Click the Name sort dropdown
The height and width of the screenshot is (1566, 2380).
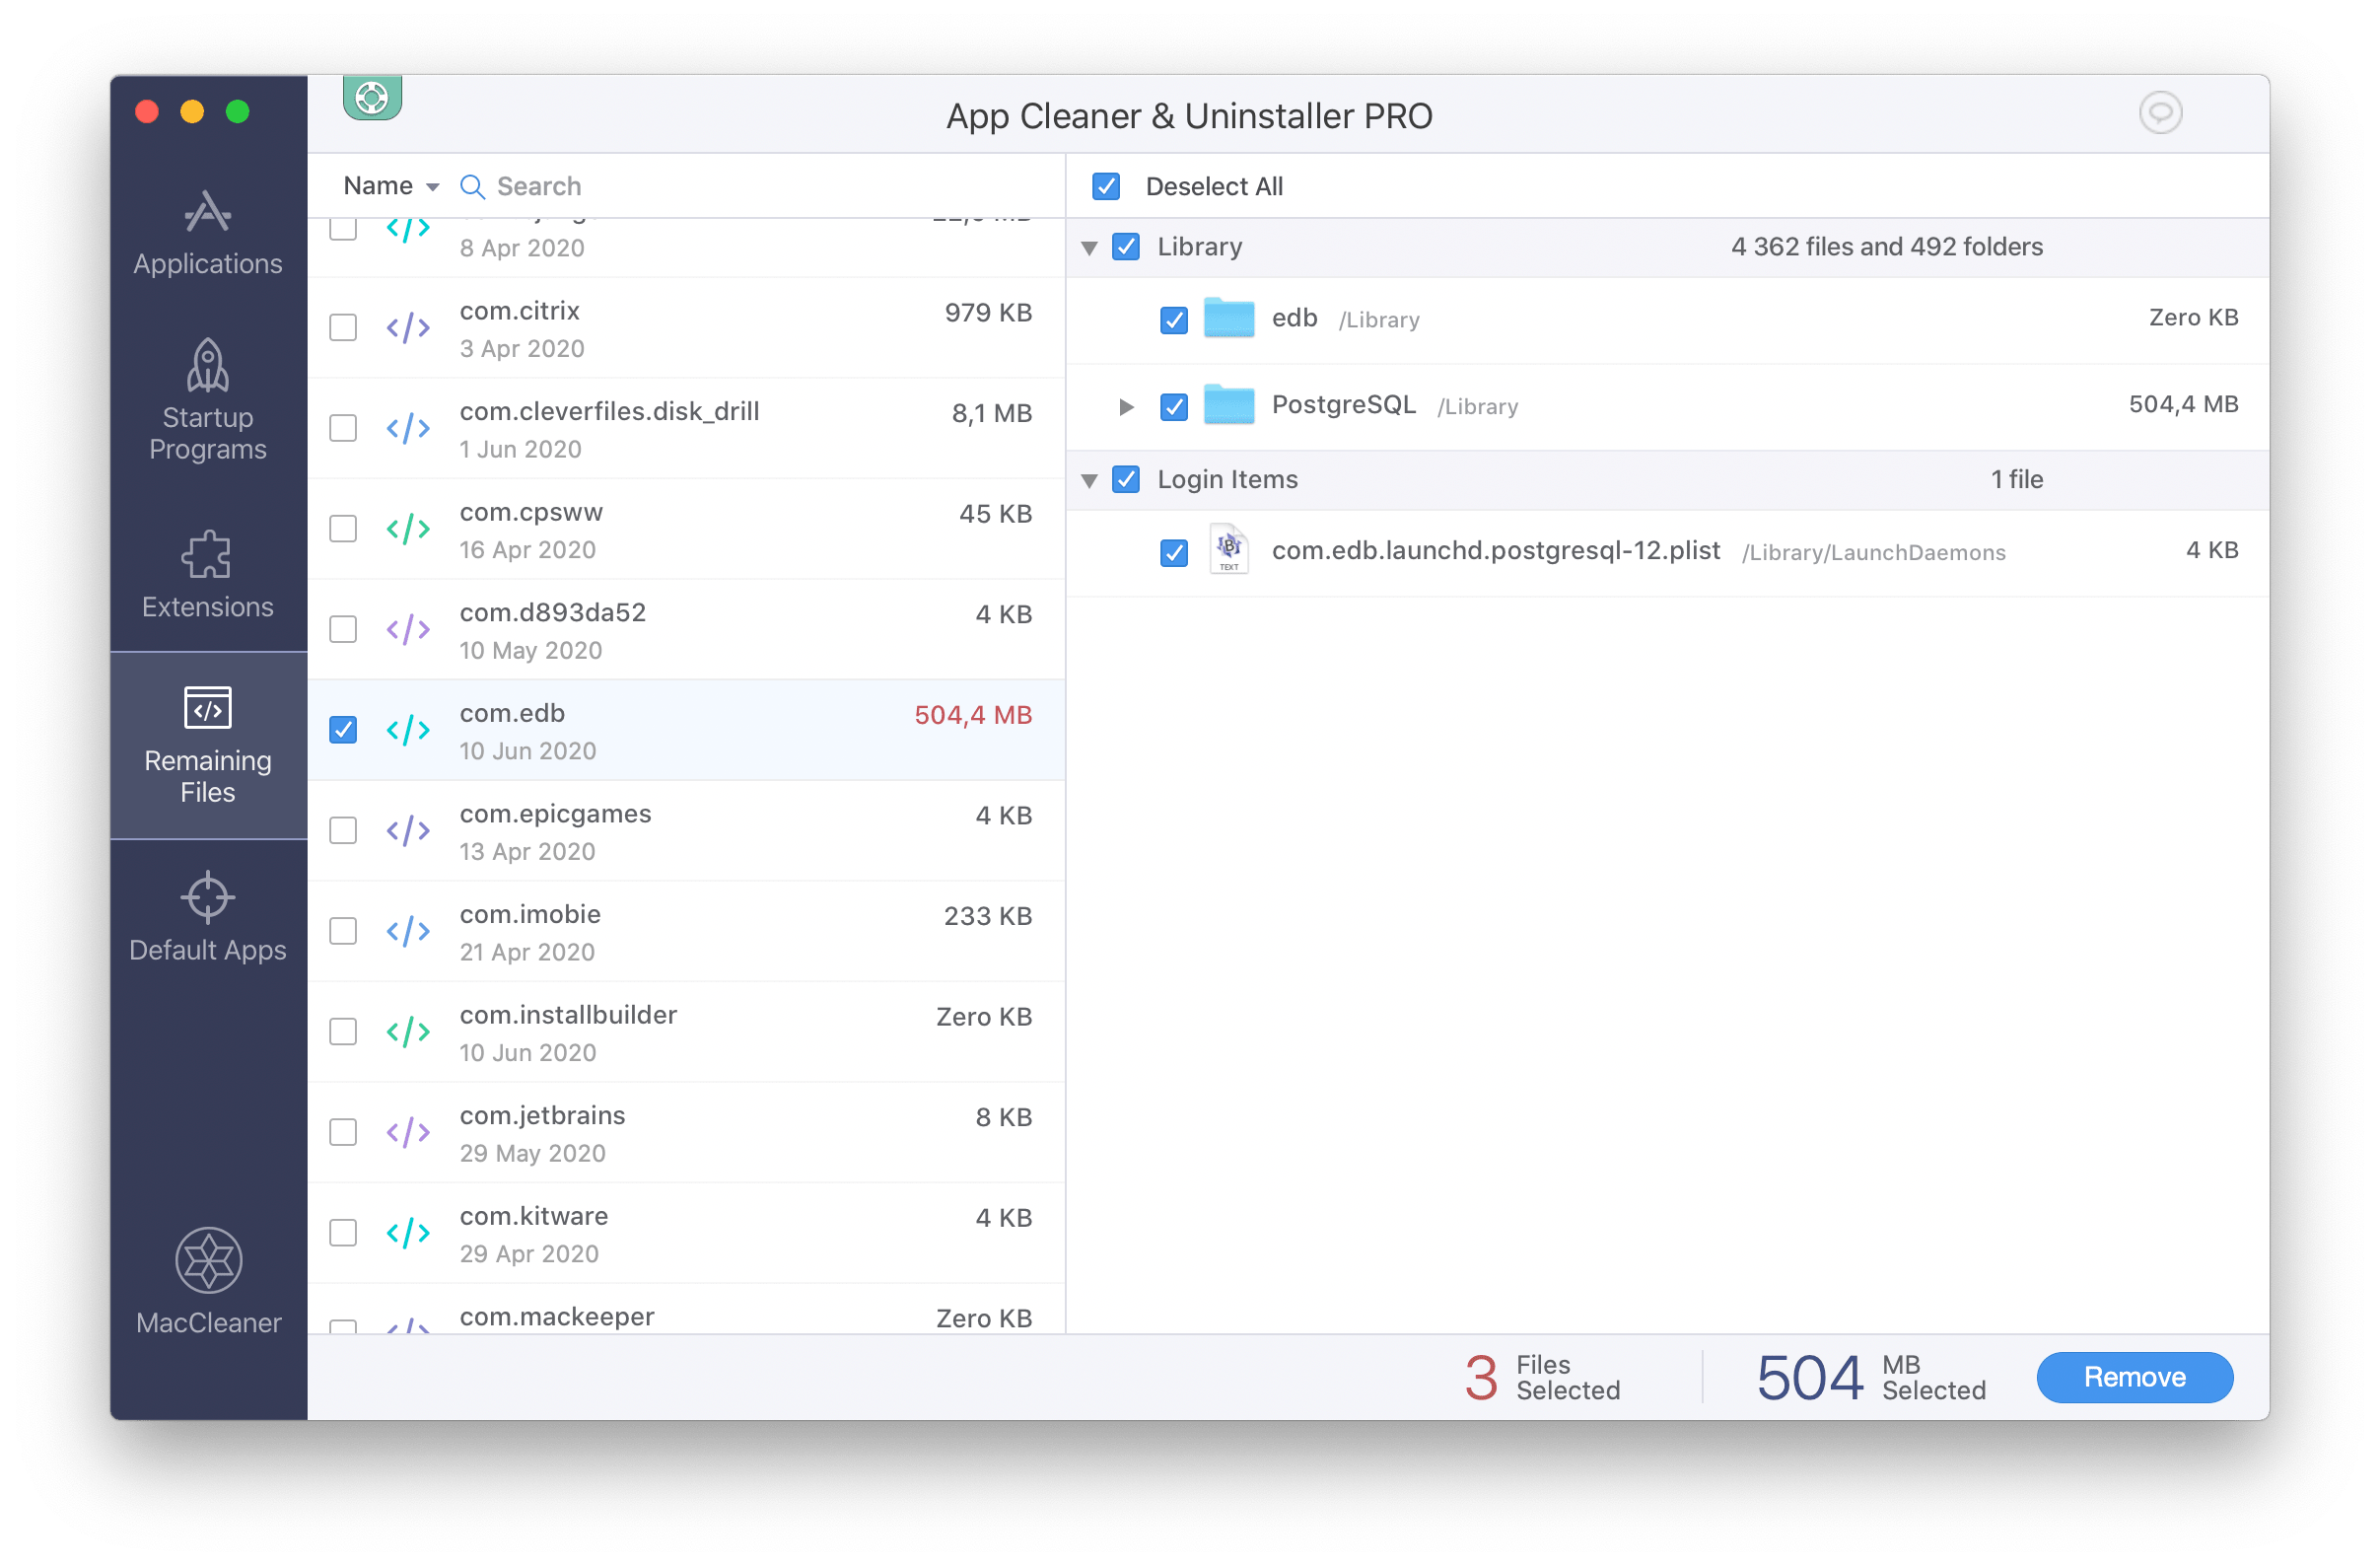click(387, 183)
